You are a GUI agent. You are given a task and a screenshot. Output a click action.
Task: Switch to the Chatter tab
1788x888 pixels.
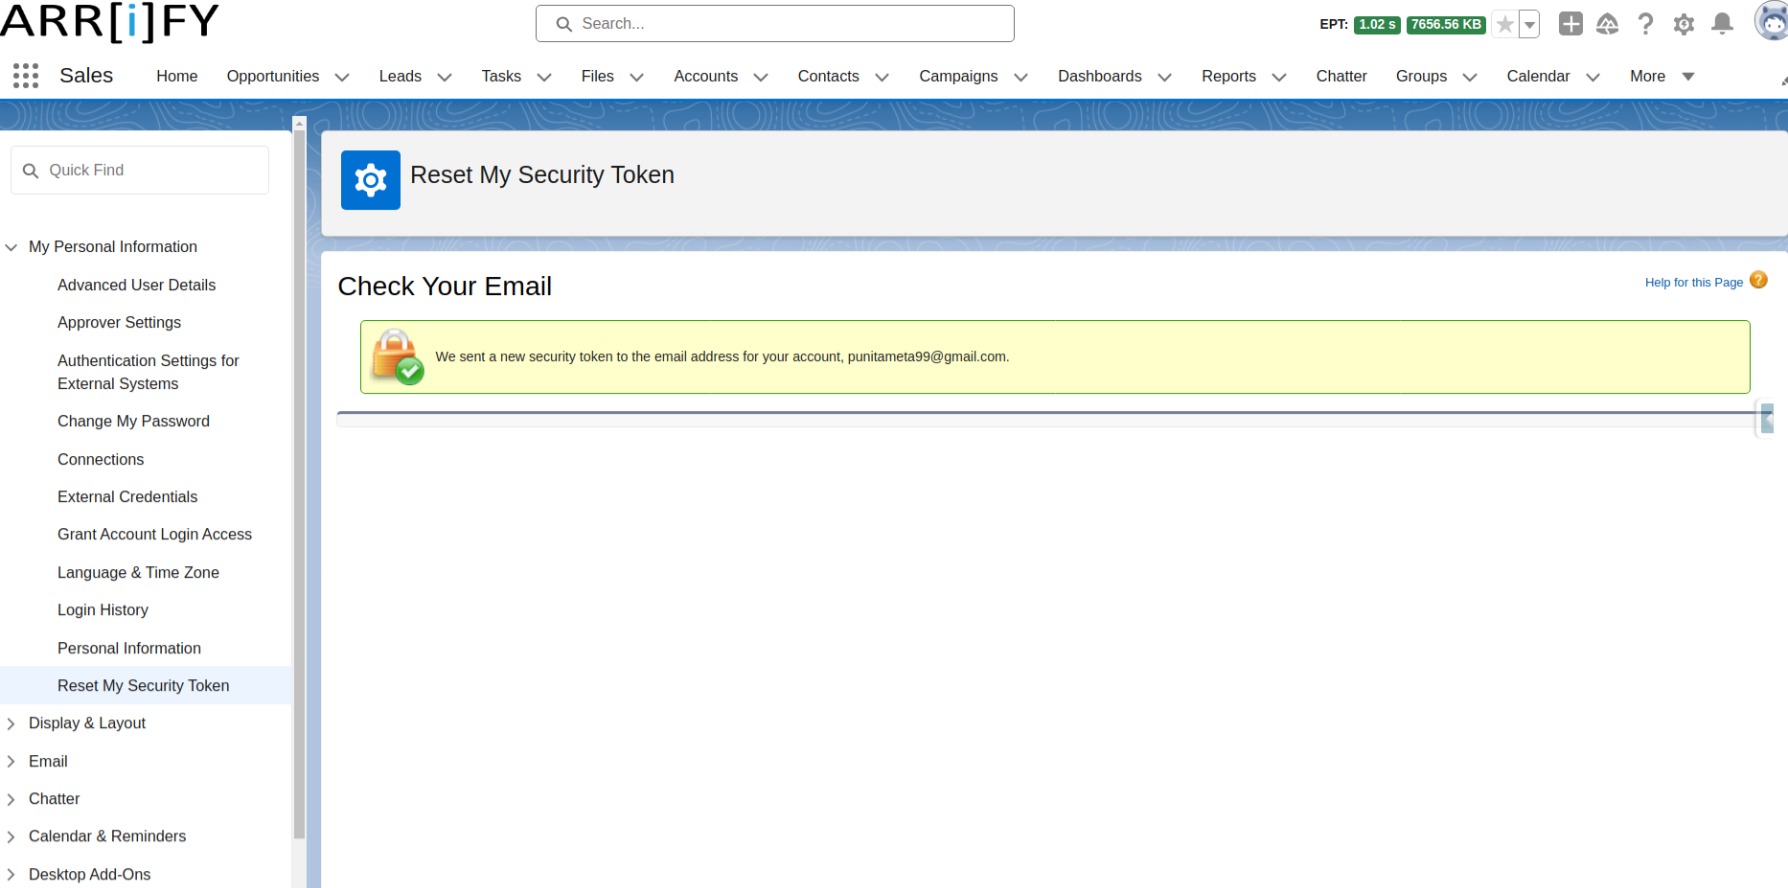coord(1341,76)
